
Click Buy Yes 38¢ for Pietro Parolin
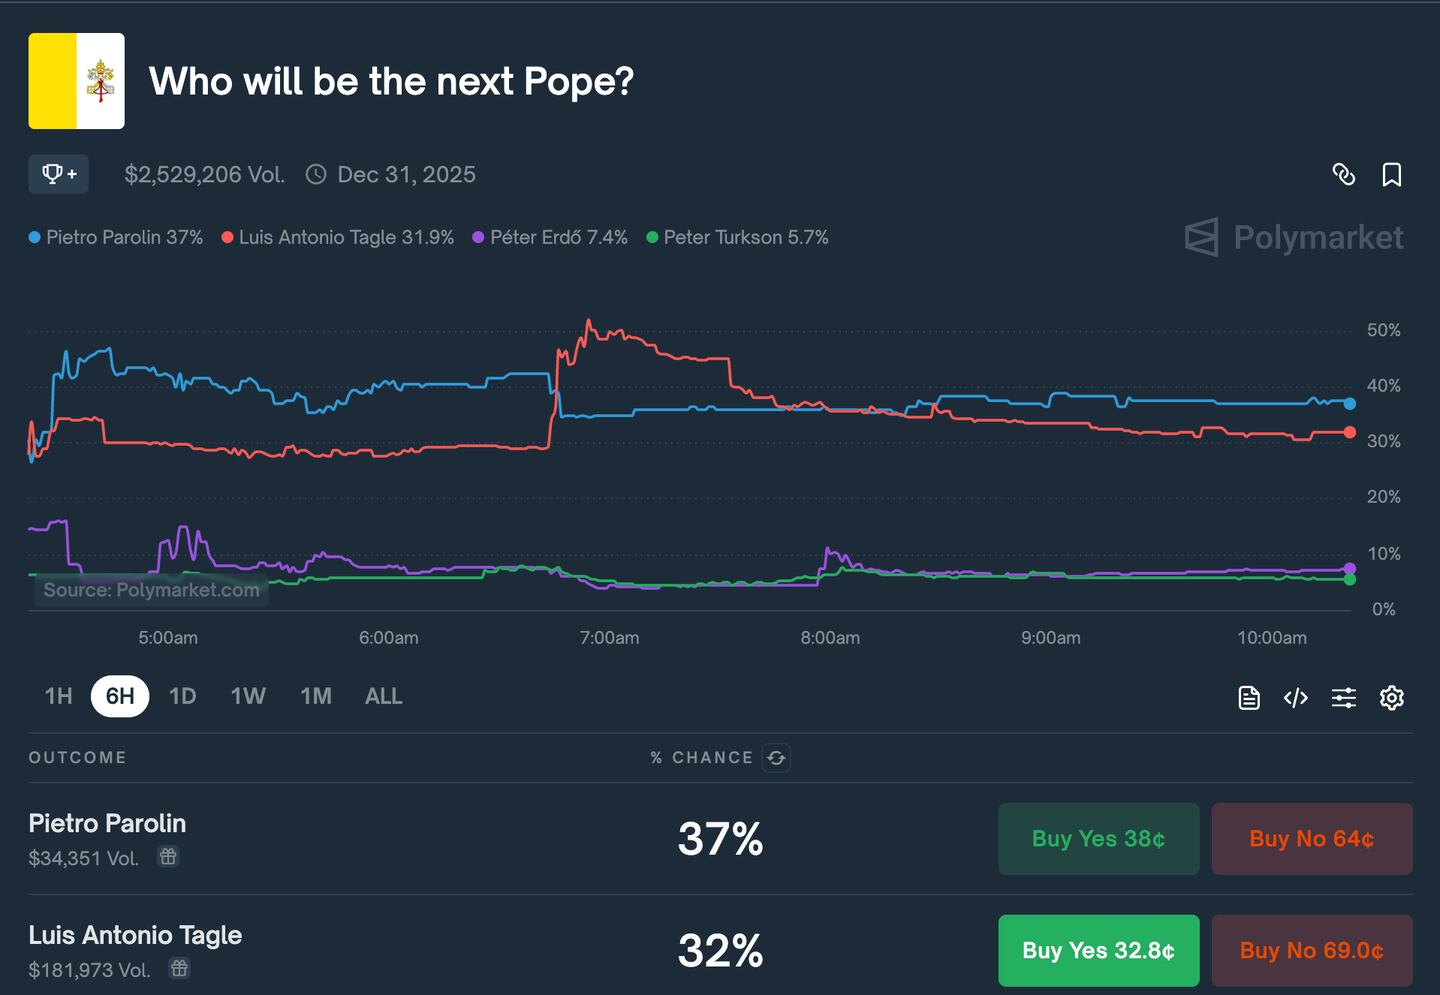coord(1098,839)
